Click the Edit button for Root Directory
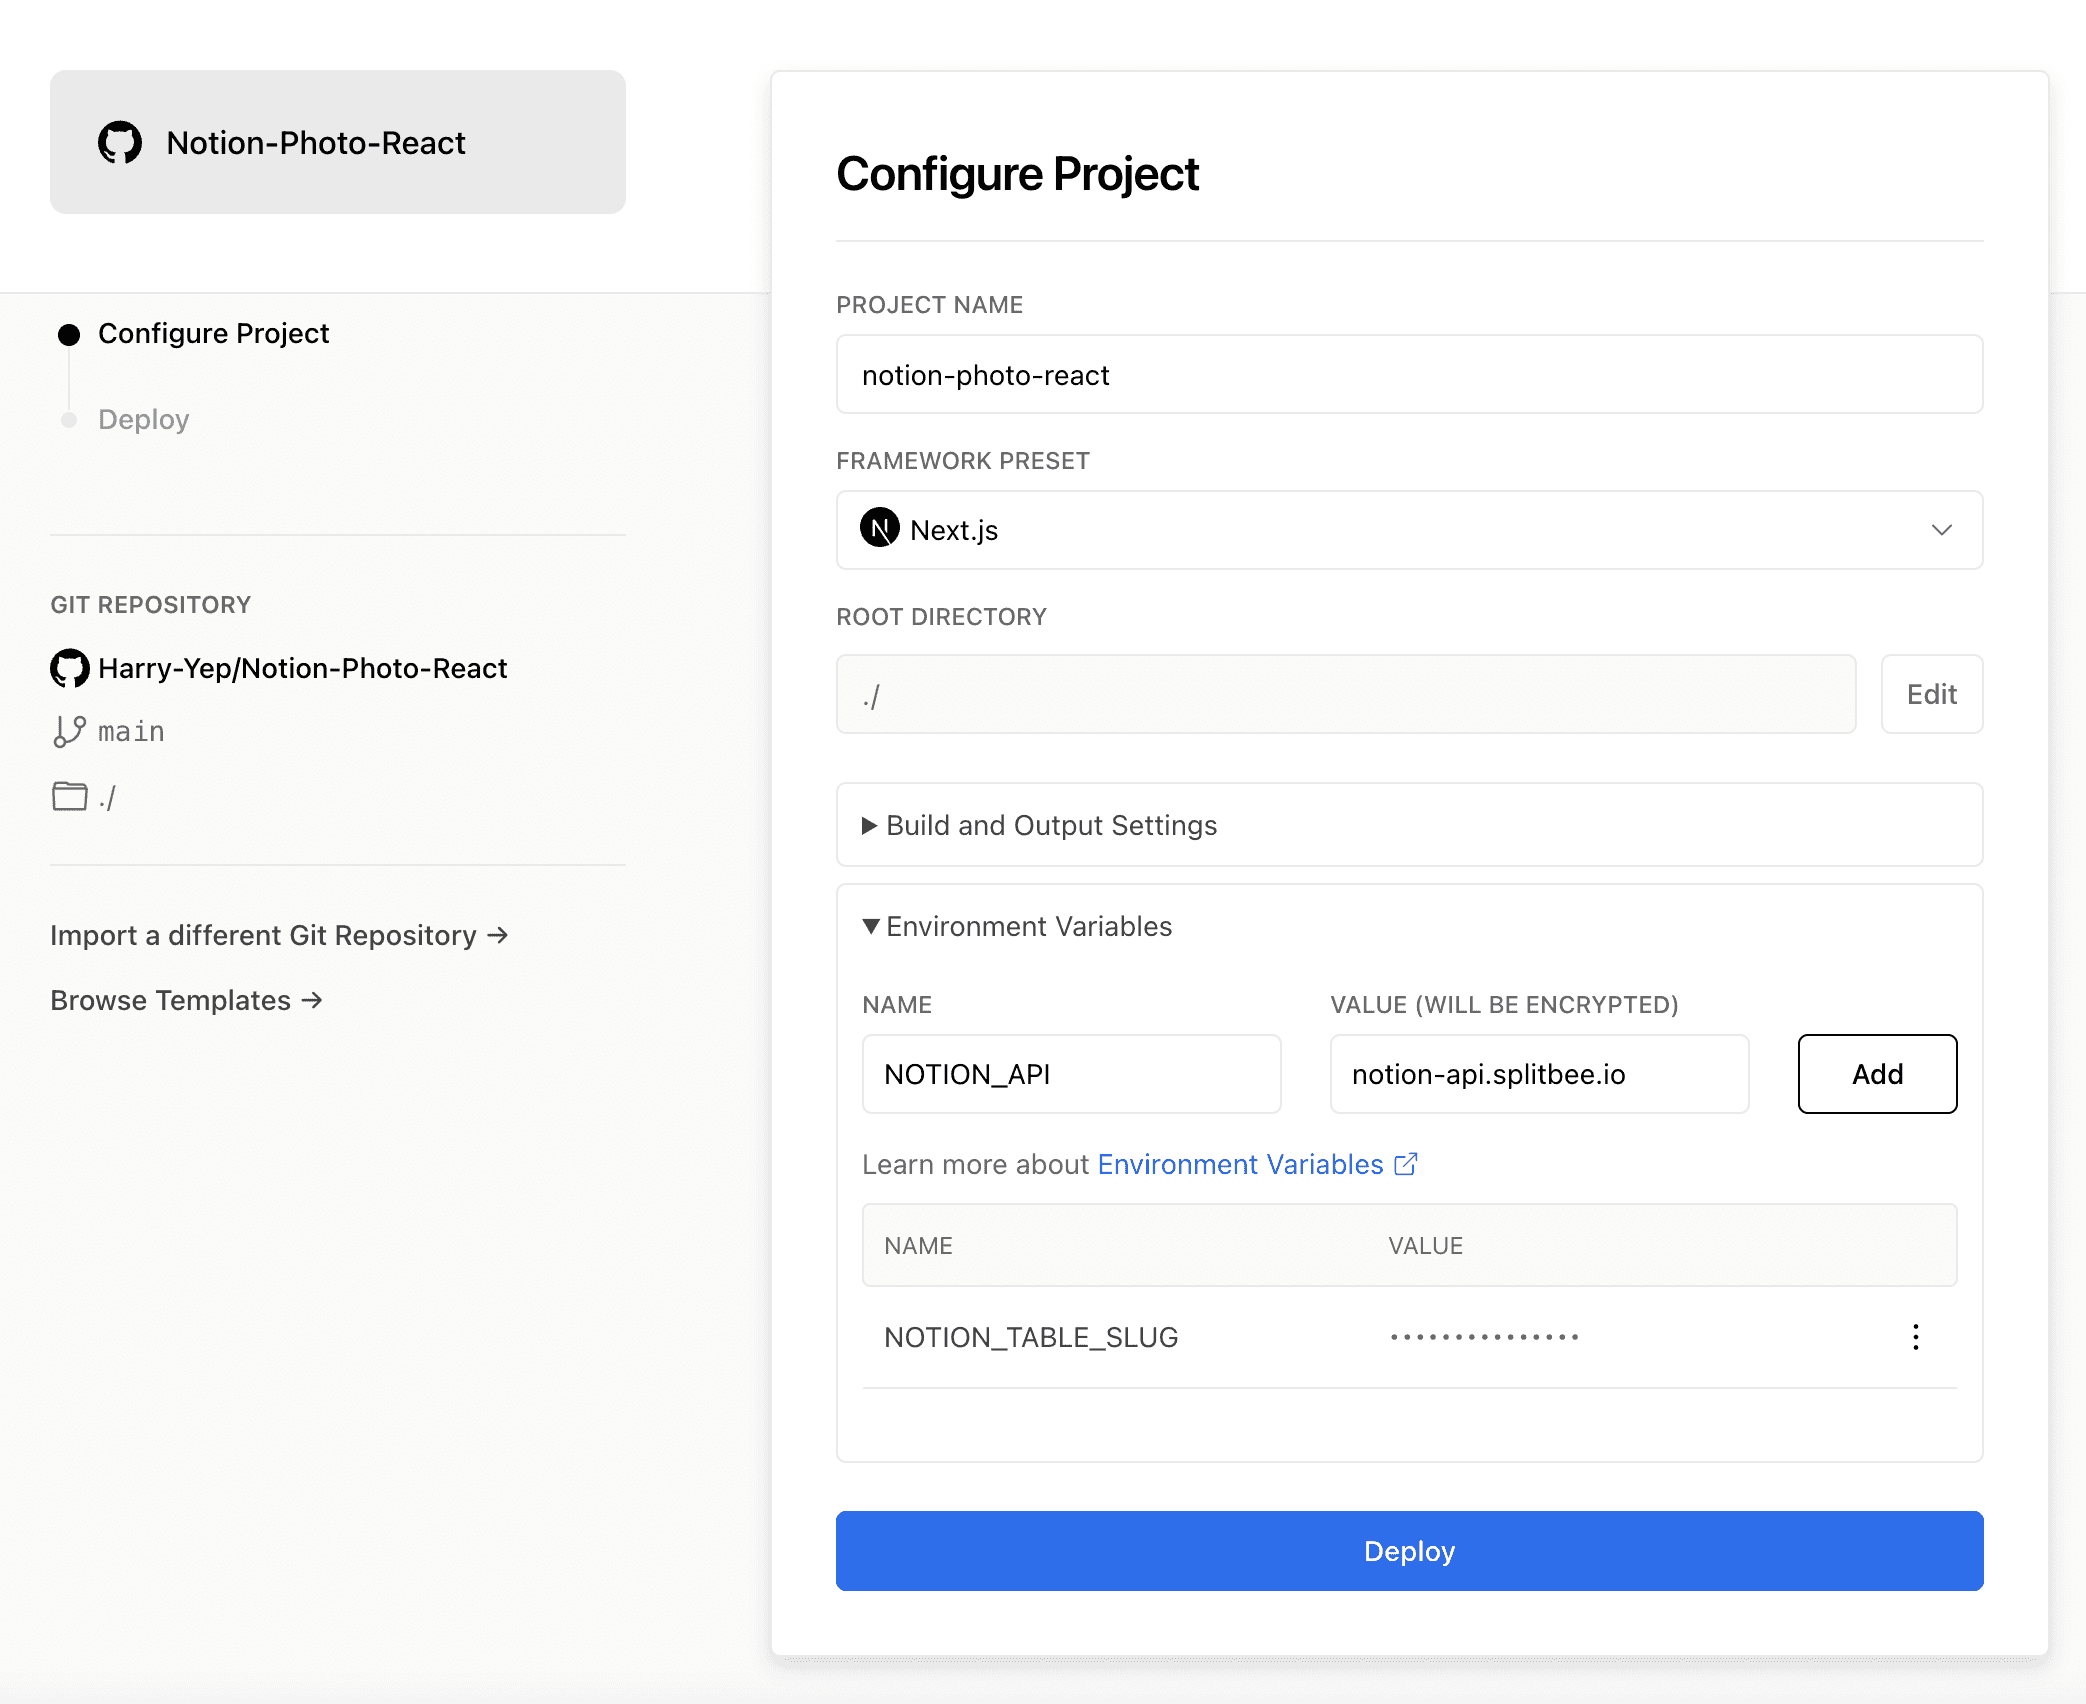2086x1704 pixels. [x=1930, y=693]
